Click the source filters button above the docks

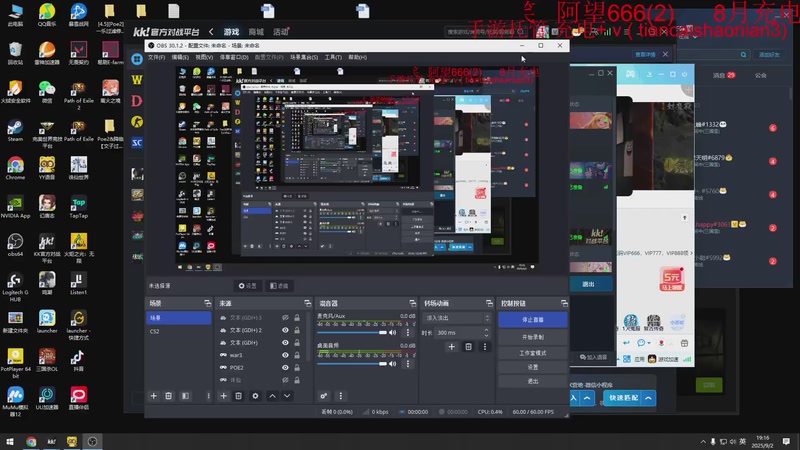279,286
